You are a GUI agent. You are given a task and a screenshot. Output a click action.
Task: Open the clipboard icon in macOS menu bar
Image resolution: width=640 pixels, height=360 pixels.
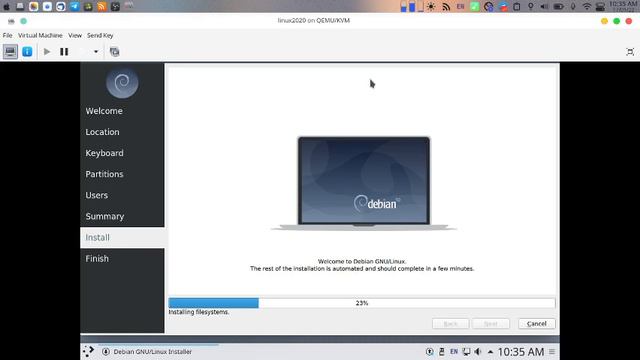[517, 7]
